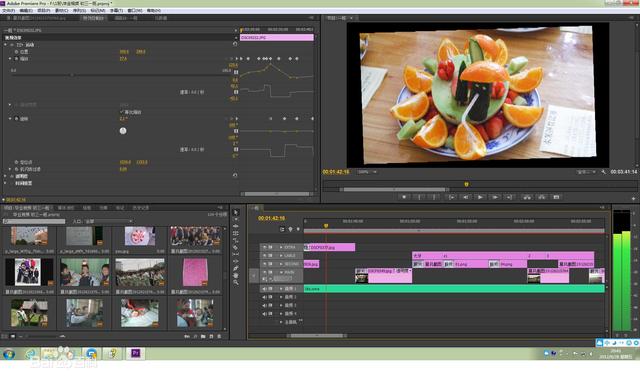Click the Extract button
The width and height of the screenshot is (640, 376).
point(542,197)
